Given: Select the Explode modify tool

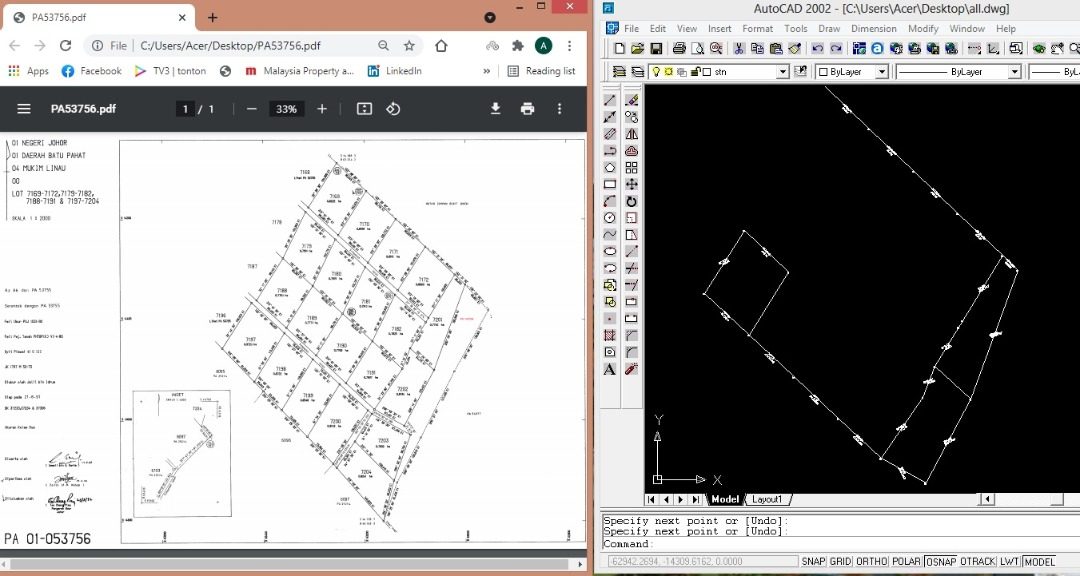Looking at the screenshot, I should 632,369.
